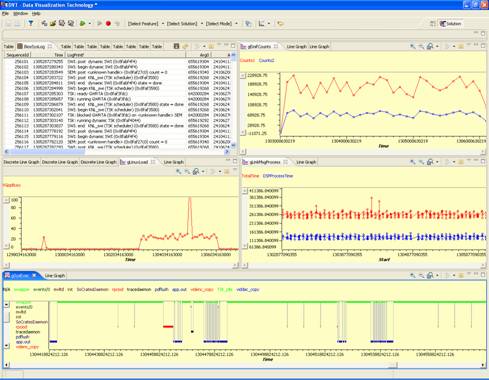The height and width of the screenshot is (380, 489).
Task: Click the Solution perspective button
Action: coord(451,23)
